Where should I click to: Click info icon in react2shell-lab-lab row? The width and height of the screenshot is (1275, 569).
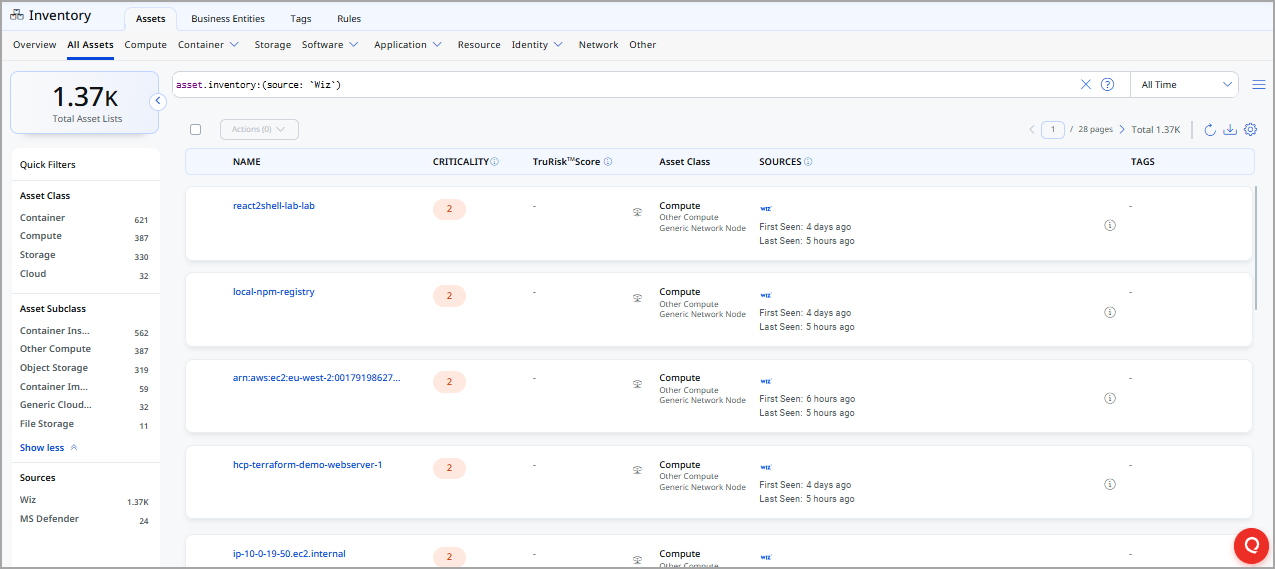pos(1110,226)
